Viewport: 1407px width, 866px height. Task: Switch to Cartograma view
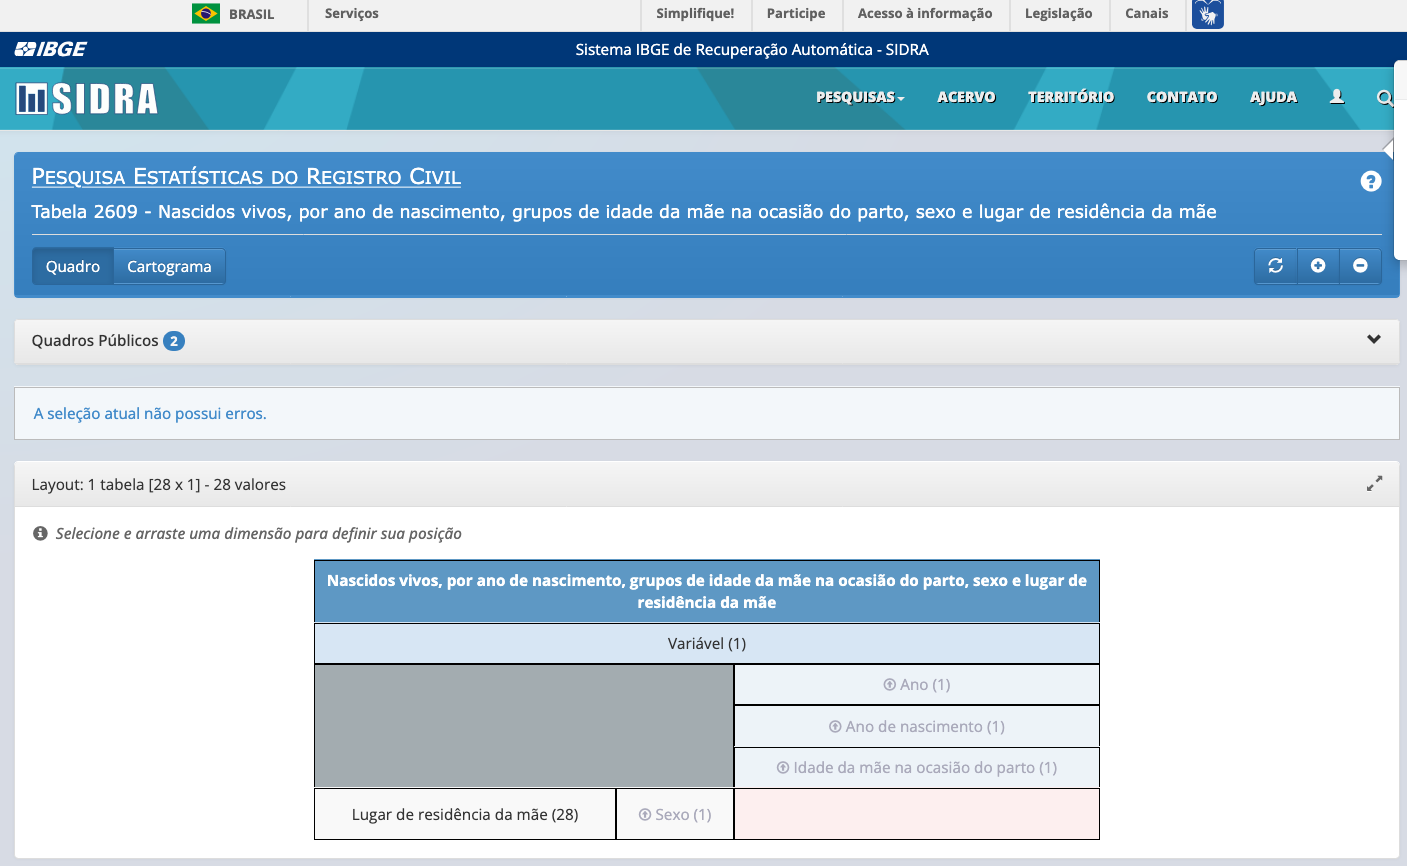[x=169, y=267]
